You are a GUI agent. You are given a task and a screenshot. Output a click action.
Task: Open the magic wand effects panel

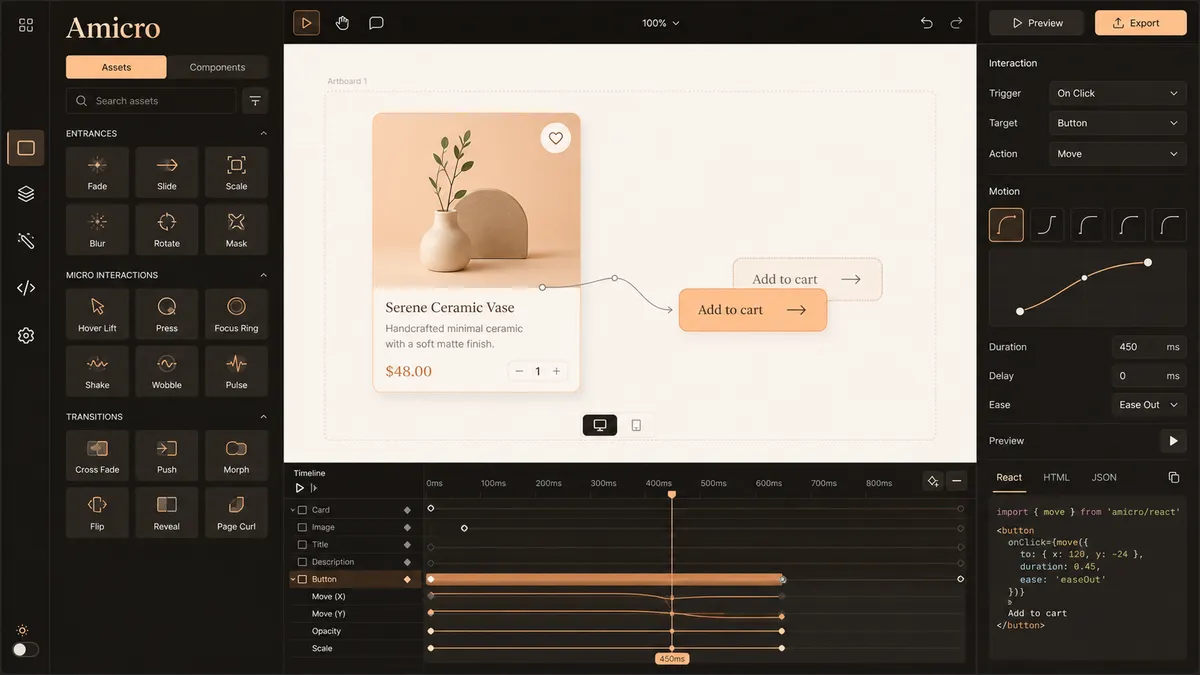(26, 241)
